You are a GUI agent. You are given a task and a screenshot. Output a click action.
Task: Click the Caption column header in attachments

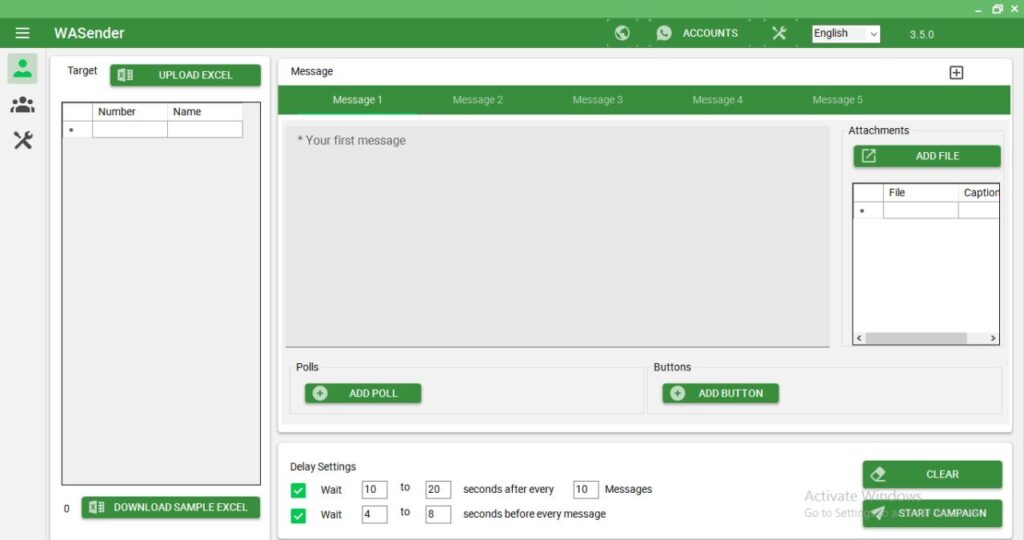(979, 193)
